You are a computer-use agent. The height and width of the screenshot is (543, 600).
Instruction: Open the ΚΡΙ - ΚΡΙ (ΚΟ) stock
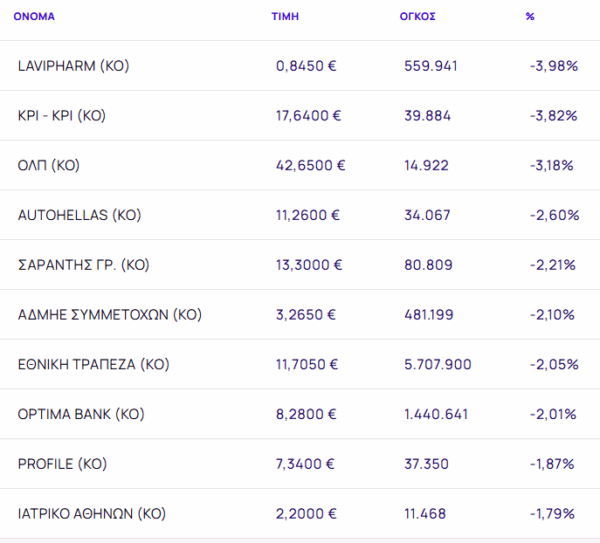tap(62, 116)
